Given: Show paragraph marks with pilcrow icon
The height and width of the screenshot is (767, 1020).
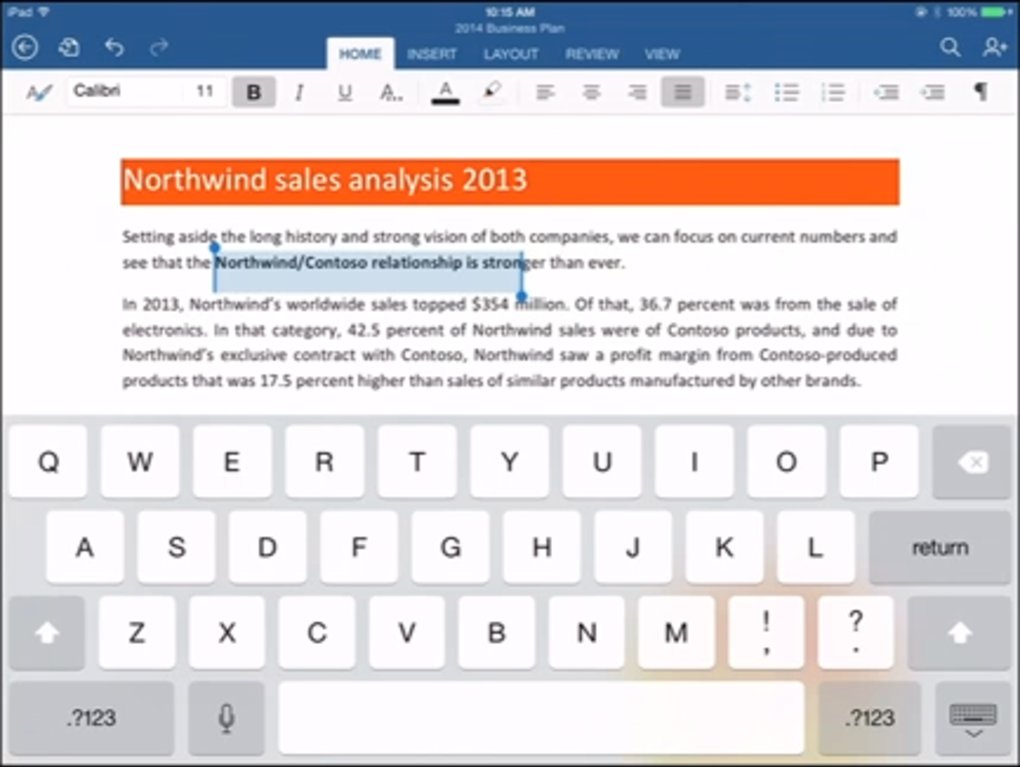Looking at the screenshot, I should [981, 92].
